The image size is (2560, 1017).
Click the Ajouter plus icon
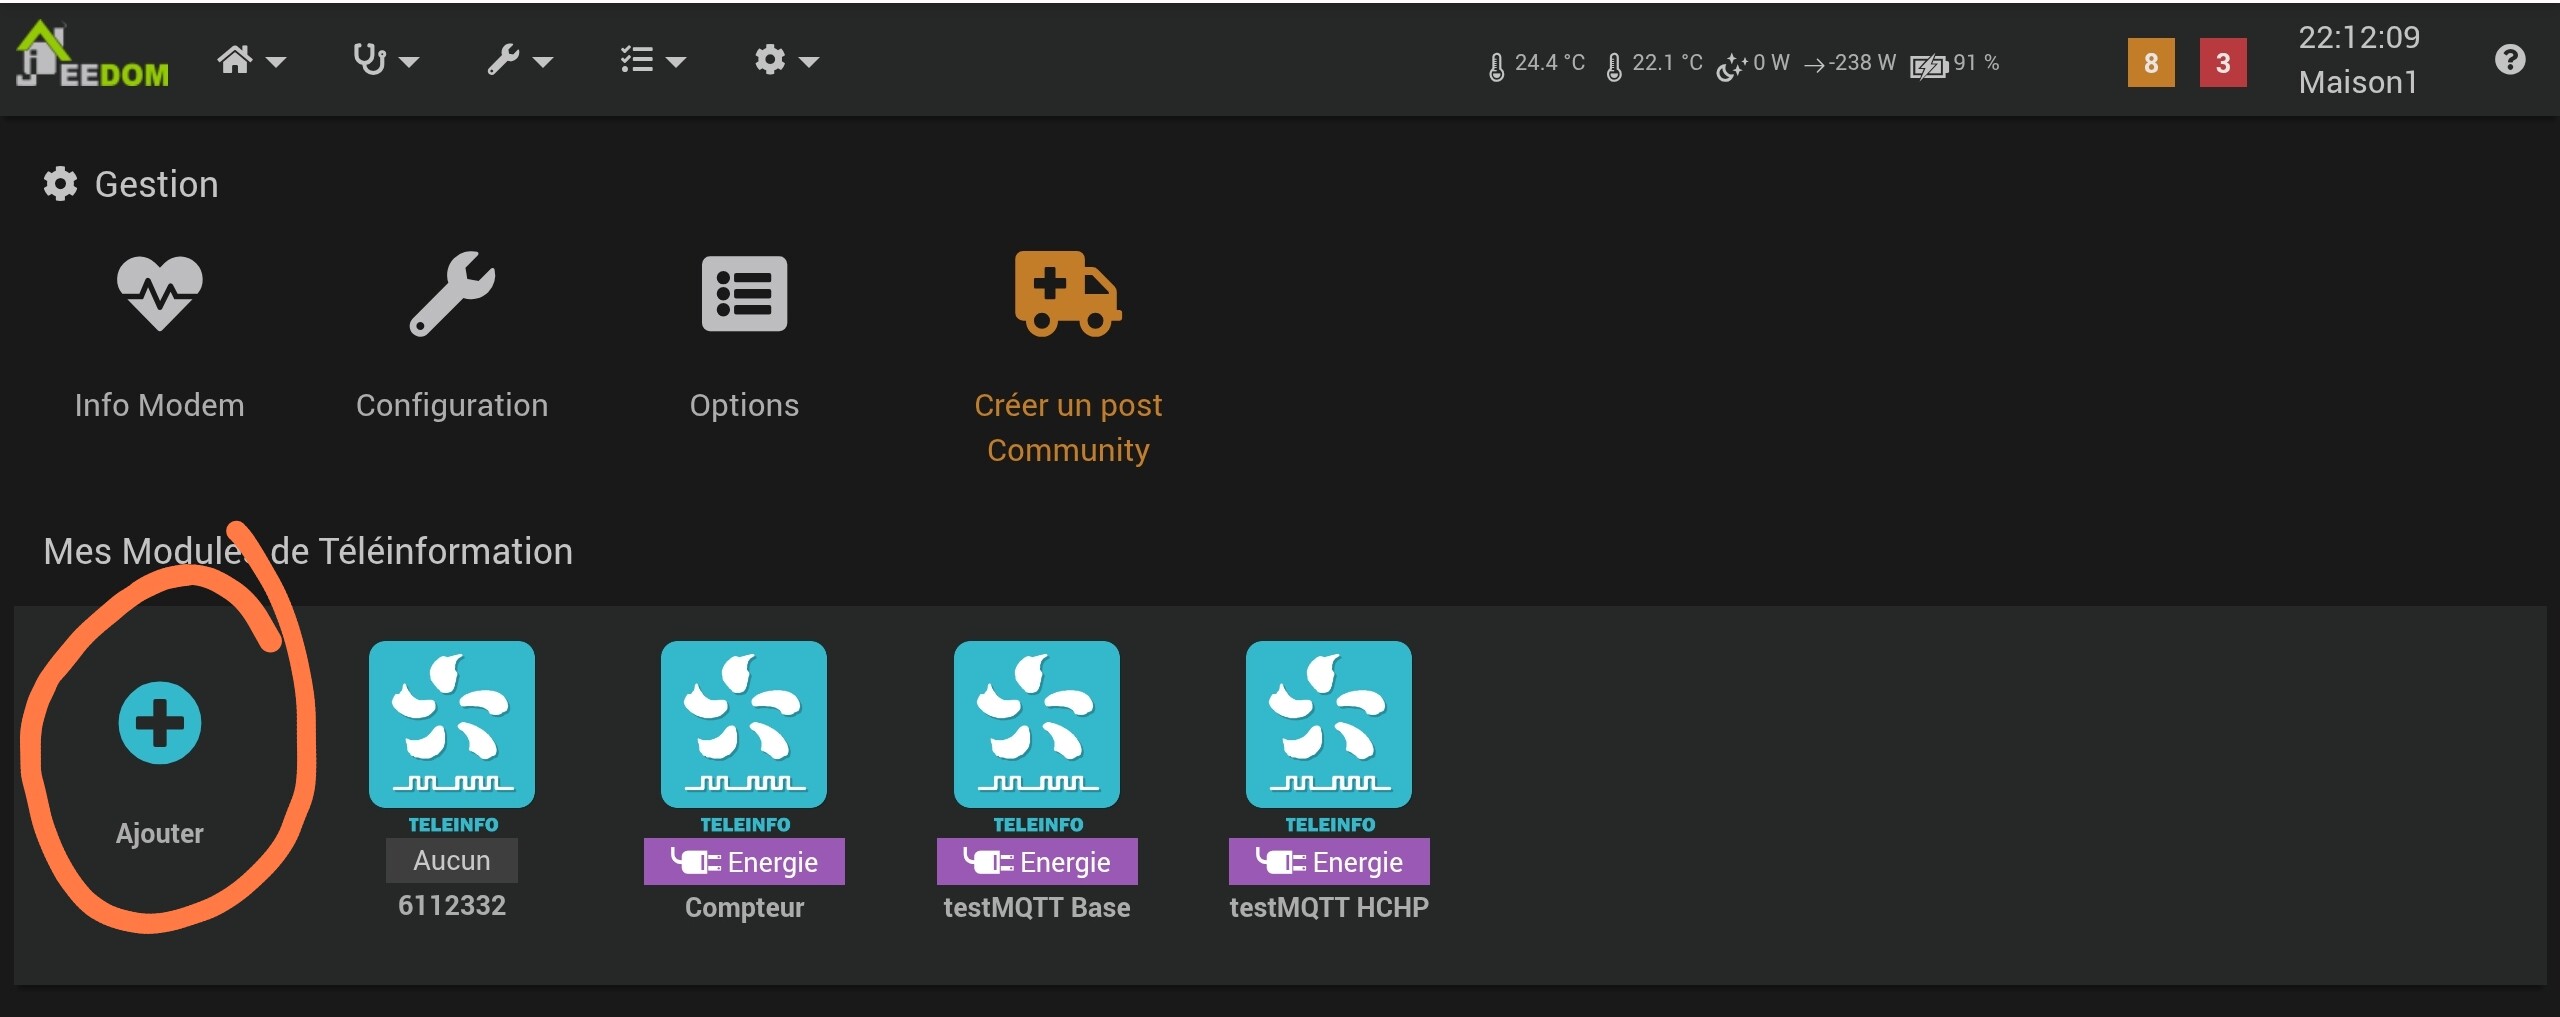coord(160,723)
